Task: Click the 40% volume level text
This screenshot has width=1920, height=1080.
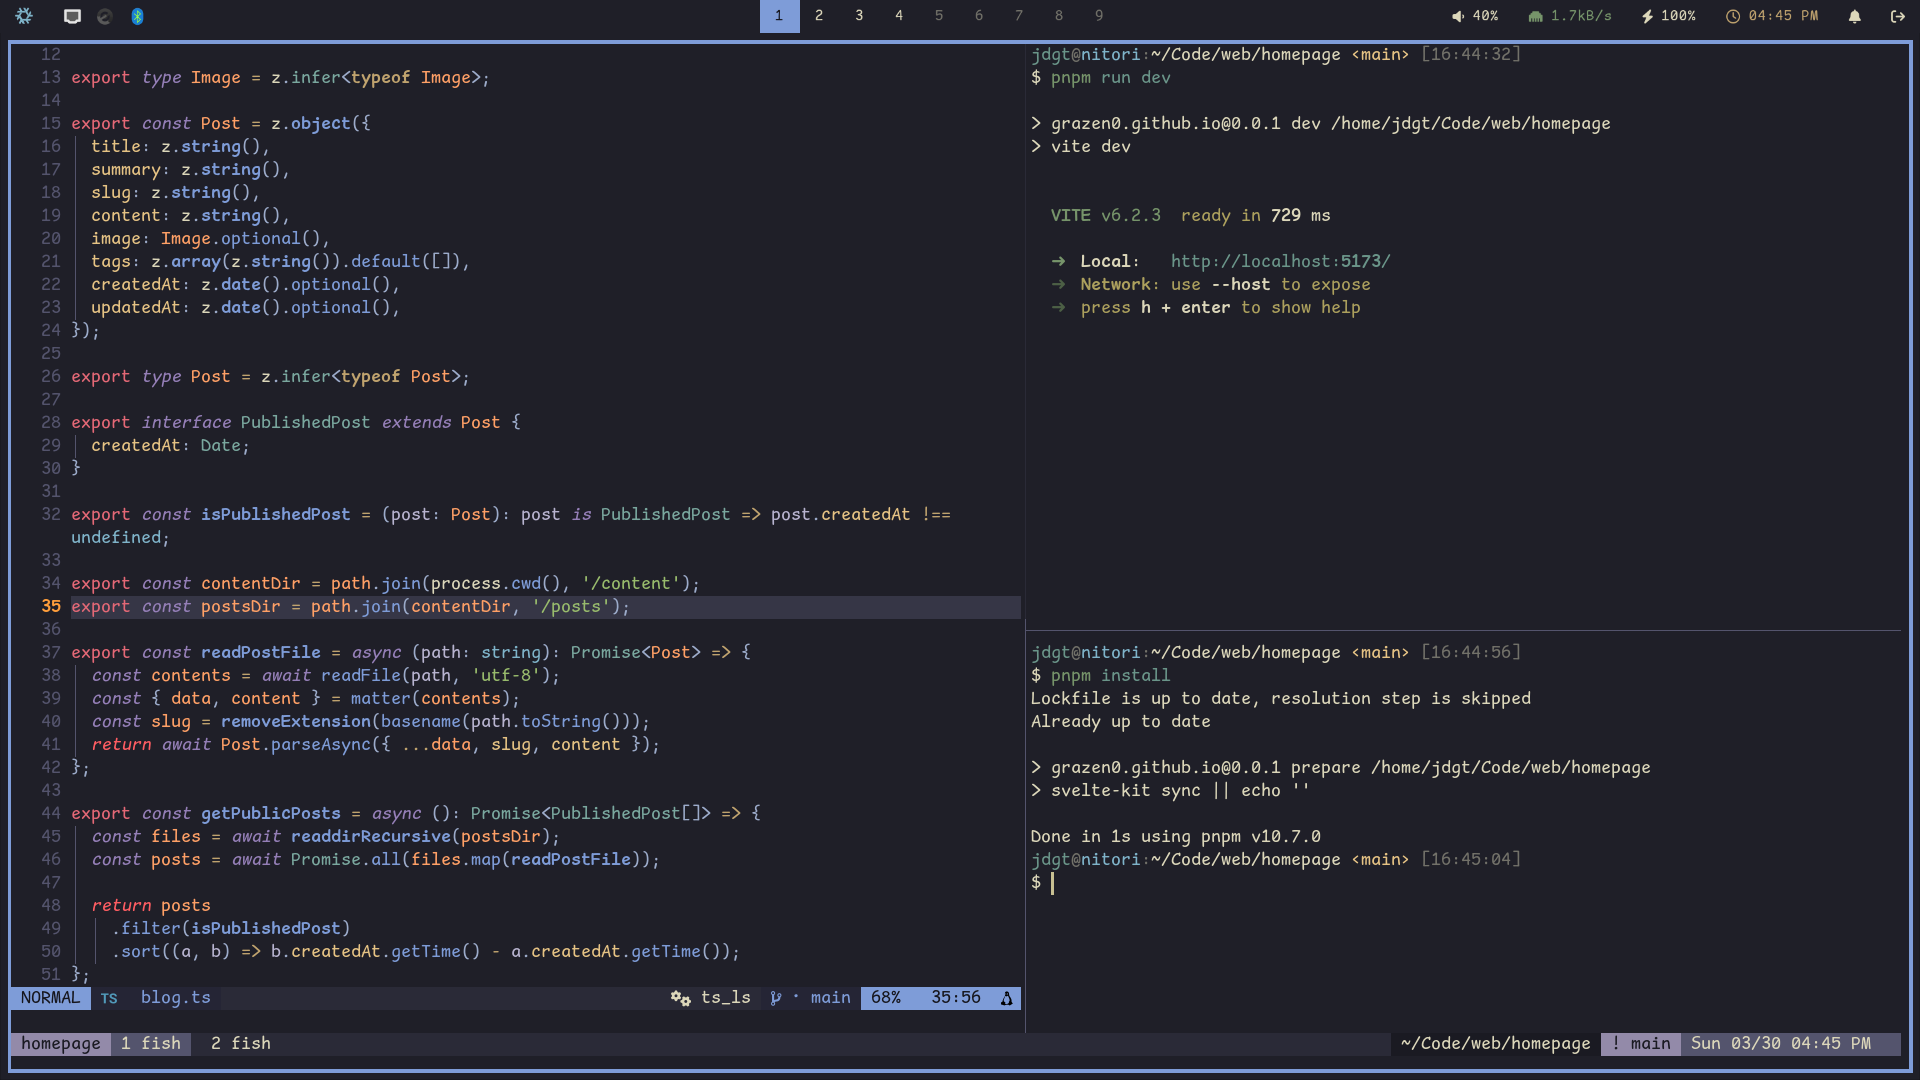Action: coord(1485,16)
